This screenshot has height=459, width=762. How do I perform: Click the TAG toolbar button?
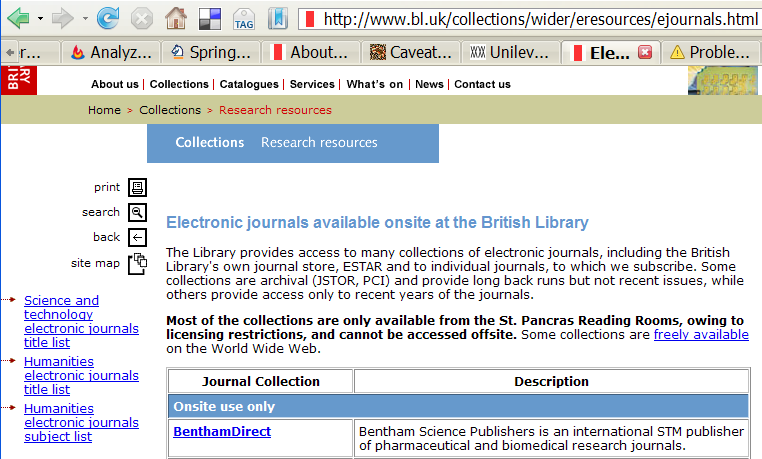[243, 18]
